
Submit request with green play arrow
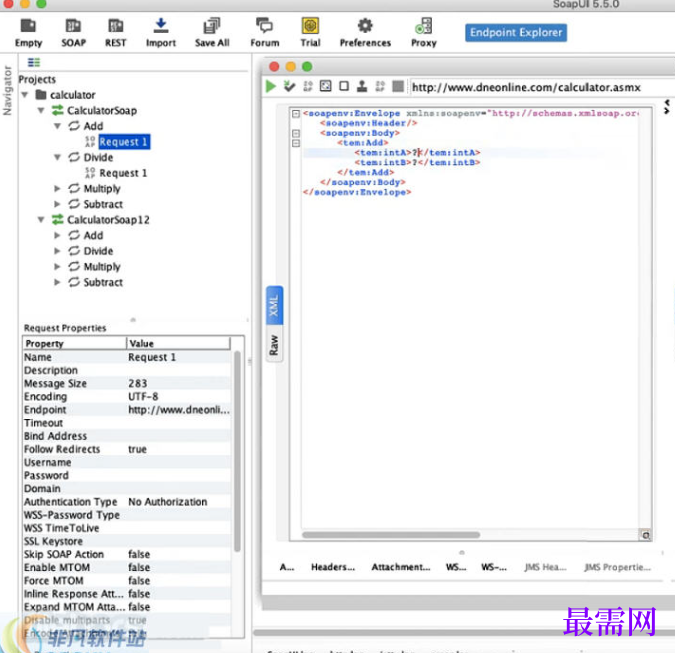coord(271,87)
